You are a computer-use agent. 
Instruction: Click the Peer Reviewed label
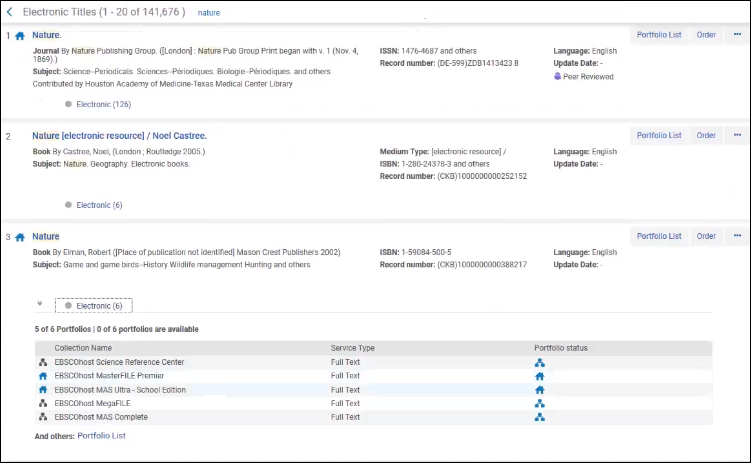588,77
